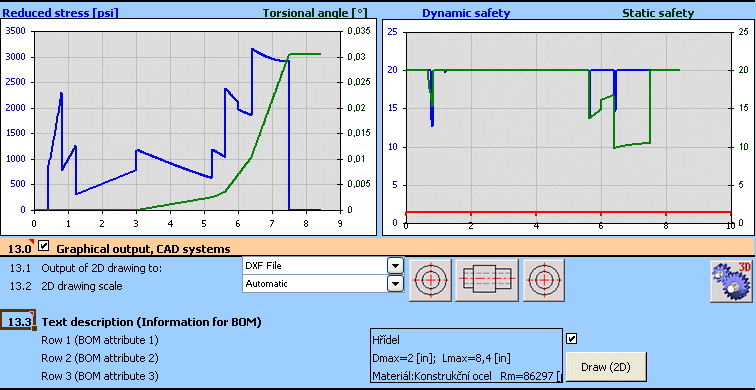Click the Dynamic safety chart title
The width and height of the screenshot is (756, 390).
point(466,13)
